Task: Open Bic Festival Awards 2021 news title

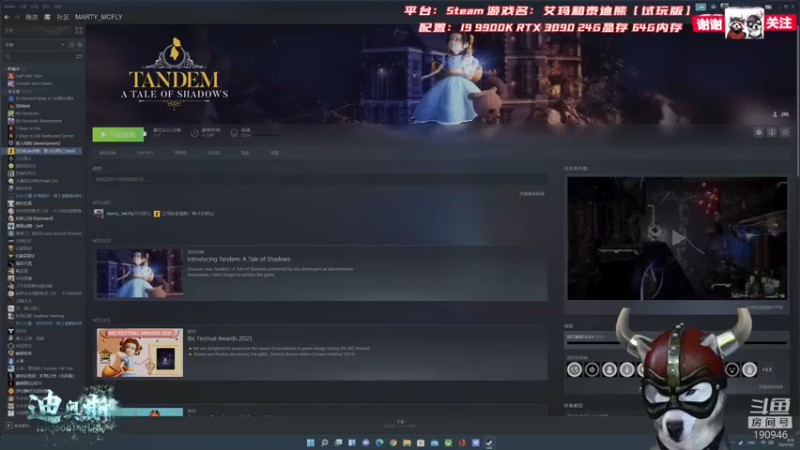Action: point(220,338)
